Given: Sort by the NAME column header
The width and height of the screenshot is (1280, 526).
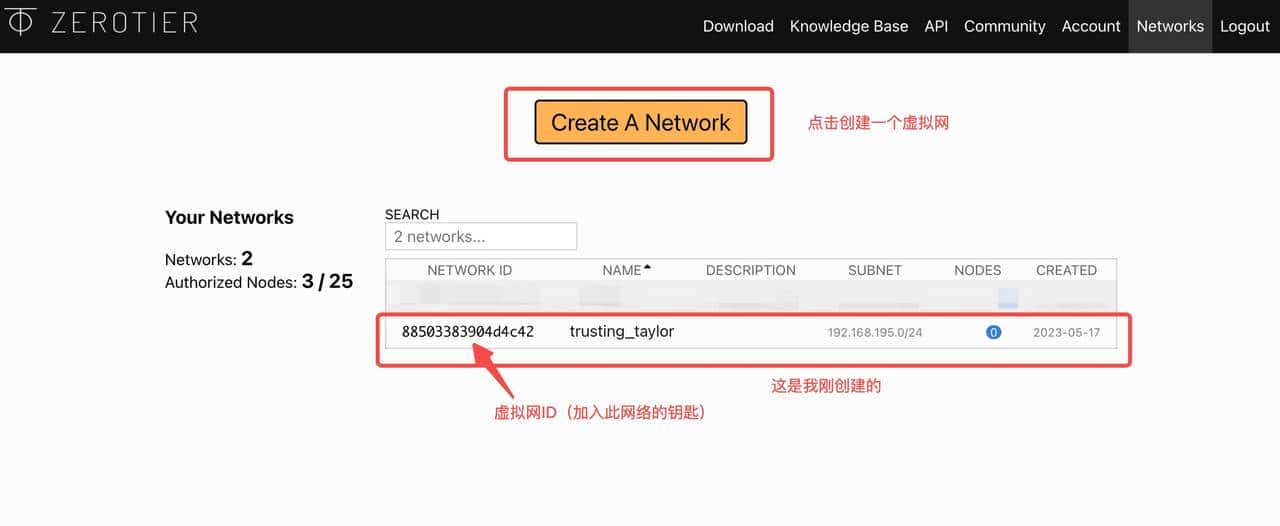Looking at the screenshot, I should tap(622, 270).
